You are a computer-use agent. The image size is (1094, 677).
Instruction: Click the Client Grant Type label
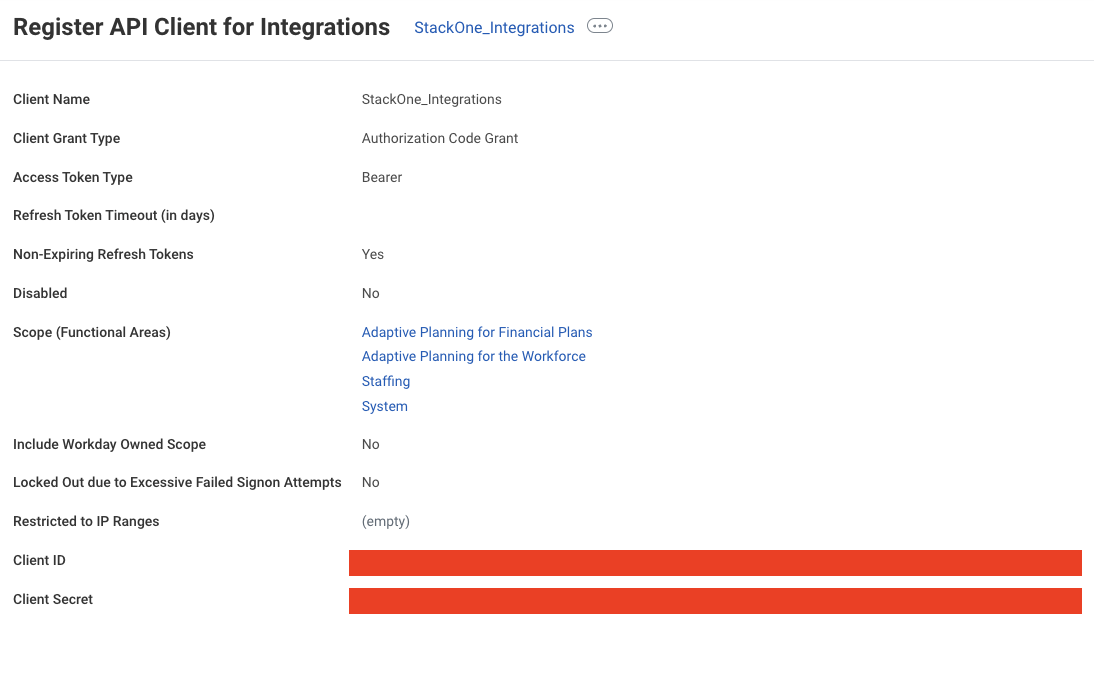[66, 138]
